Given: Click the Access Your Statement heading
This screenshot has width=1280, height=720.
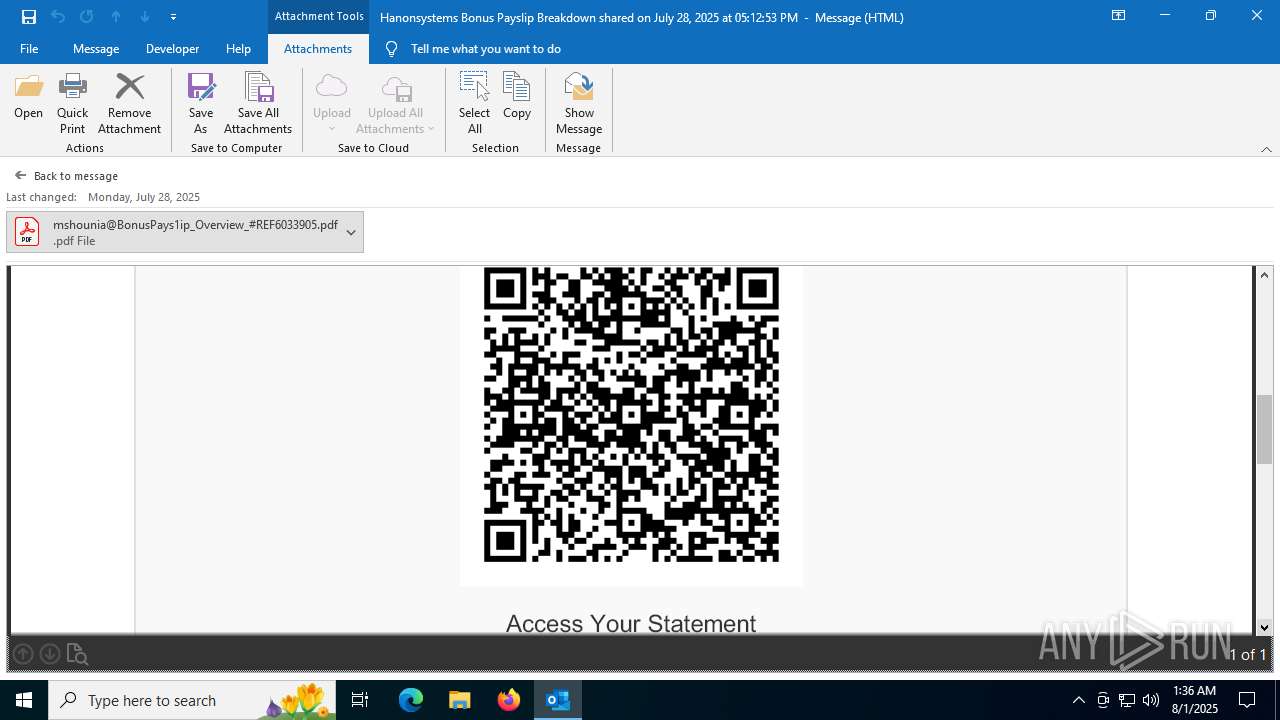Looking at the screenshot, I should point(631,623).
